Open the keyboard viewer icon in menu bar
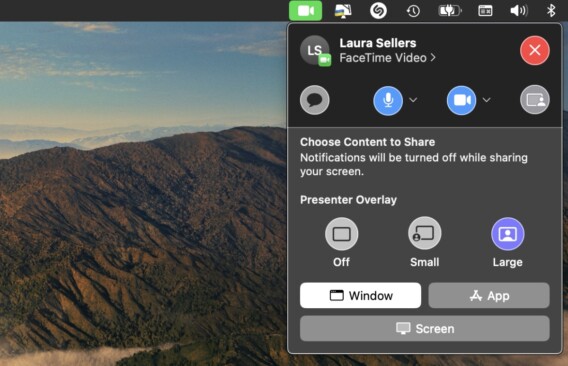Viewport: 568px width, 366px height. pos(485,11)
